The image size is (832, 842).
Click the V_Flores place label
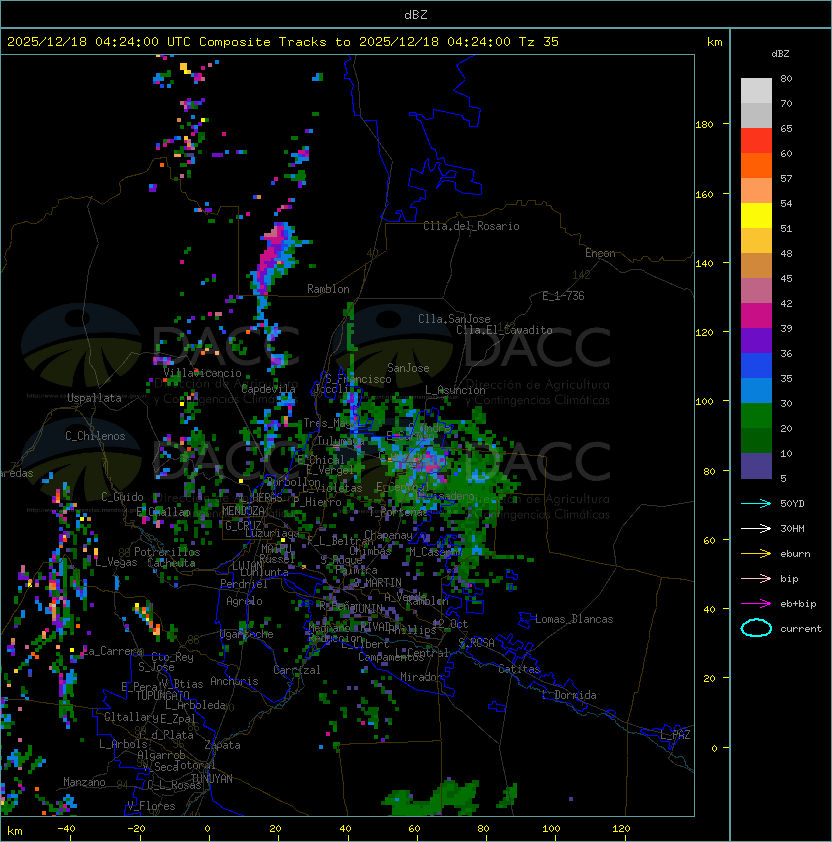pos(151,806)
